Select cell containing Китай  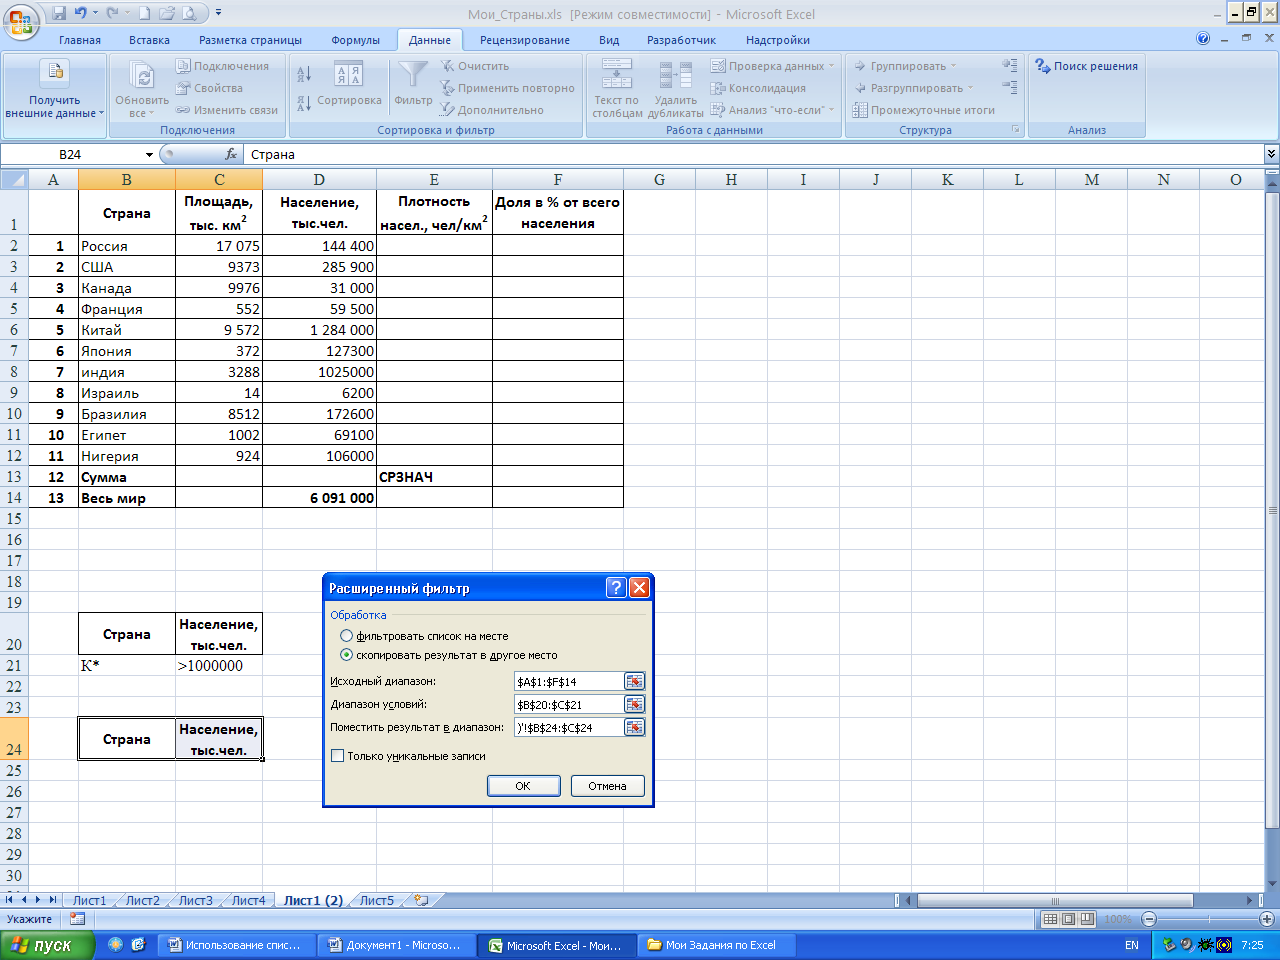pyautogui.click(x=127, y=330)
